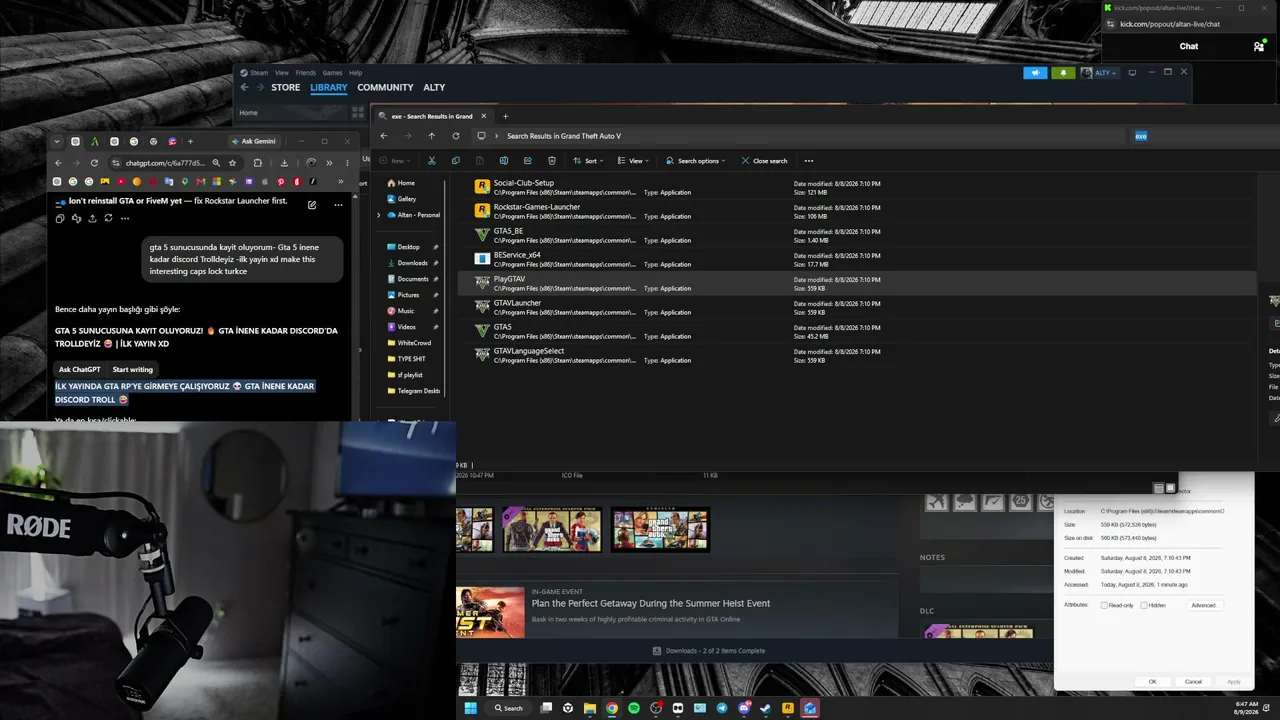The image size is (1280, 720).
Task: Expand hidden Chrome toolbar extensions chevron
Action: point(328,163)
